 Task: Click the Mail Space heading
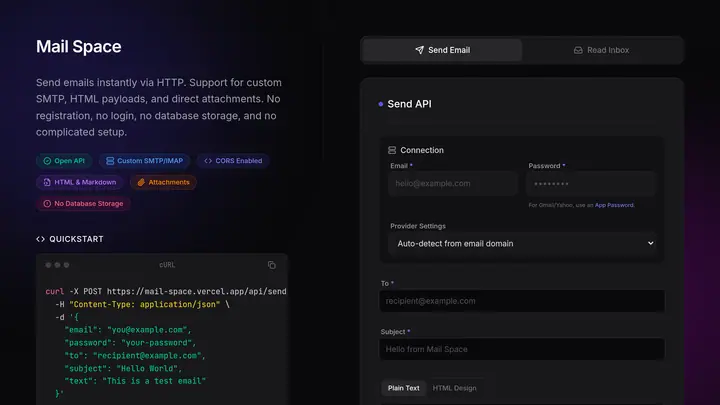tap(79, 46)
